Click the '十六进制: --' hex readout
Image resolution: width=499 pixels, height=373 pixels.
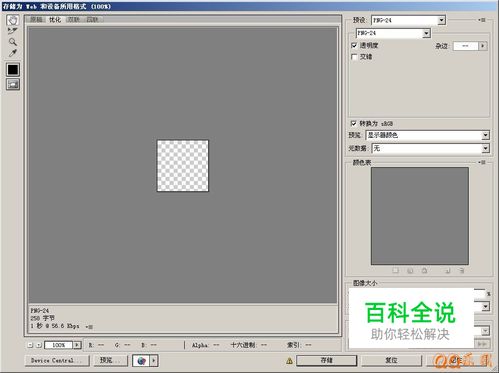point(249,345)
